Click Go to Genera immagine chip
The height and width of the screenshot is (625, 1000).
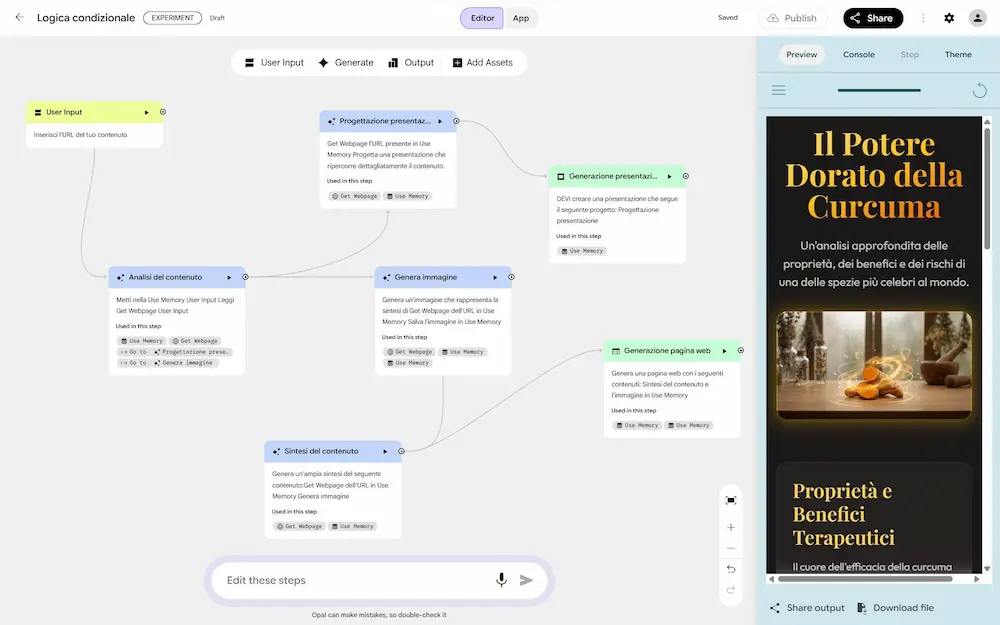tap(168, 363)
